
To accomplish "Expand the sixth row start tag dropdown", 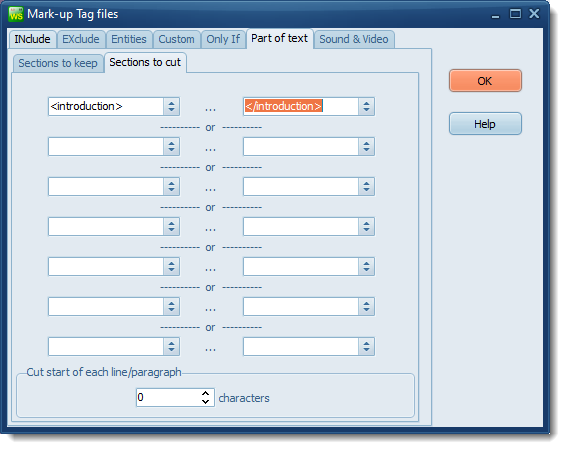I will tap(172, 307).
